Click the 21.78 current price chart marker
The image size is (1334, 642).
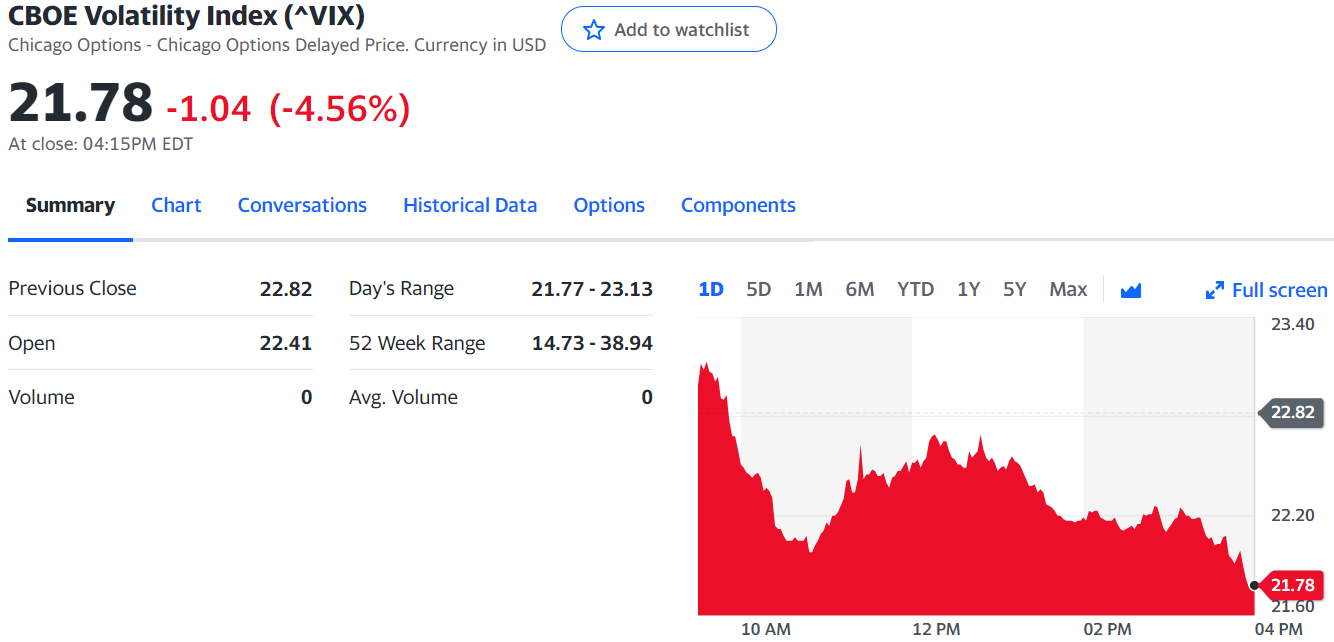point(1292,585)
